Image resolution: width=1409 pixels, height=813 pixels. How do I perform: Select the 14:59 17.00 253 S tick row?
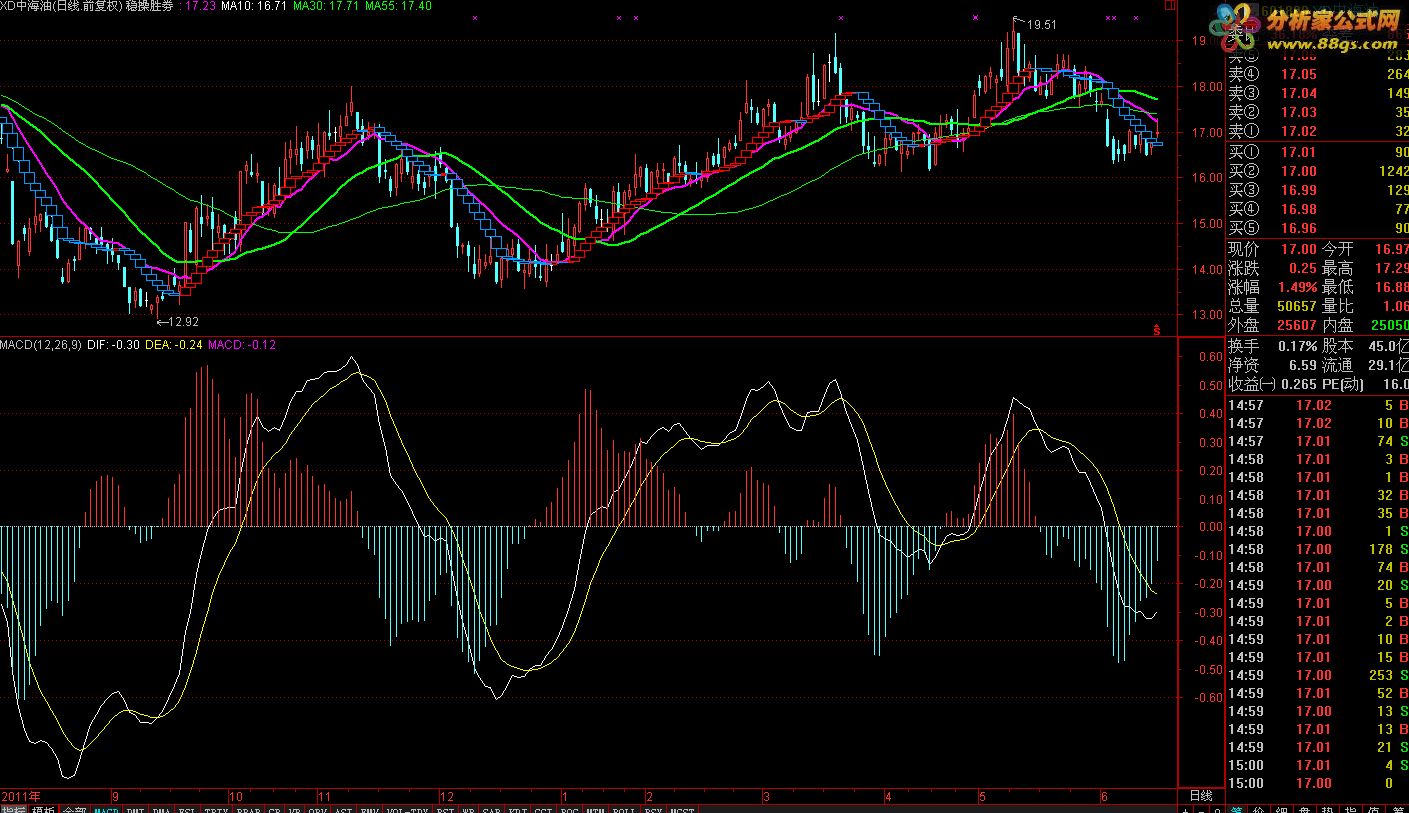(1318, 675)
